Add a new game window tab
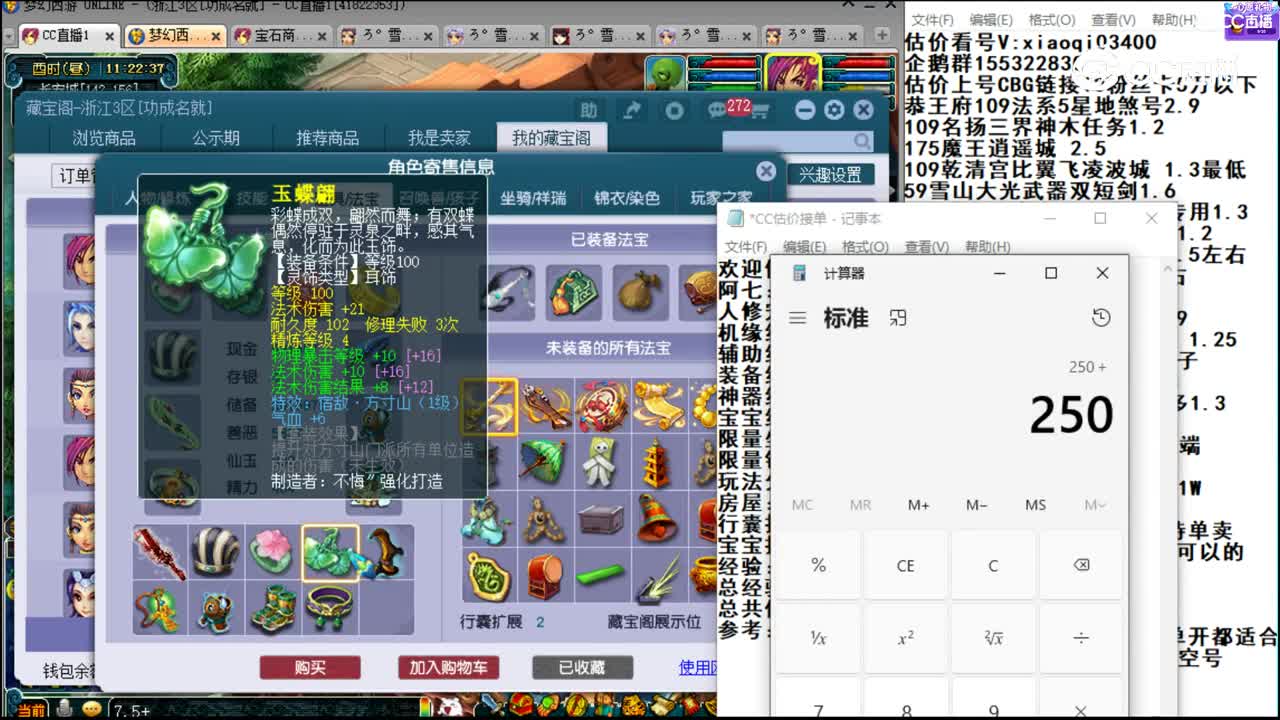1280x720 pixels. coord(882,35)
